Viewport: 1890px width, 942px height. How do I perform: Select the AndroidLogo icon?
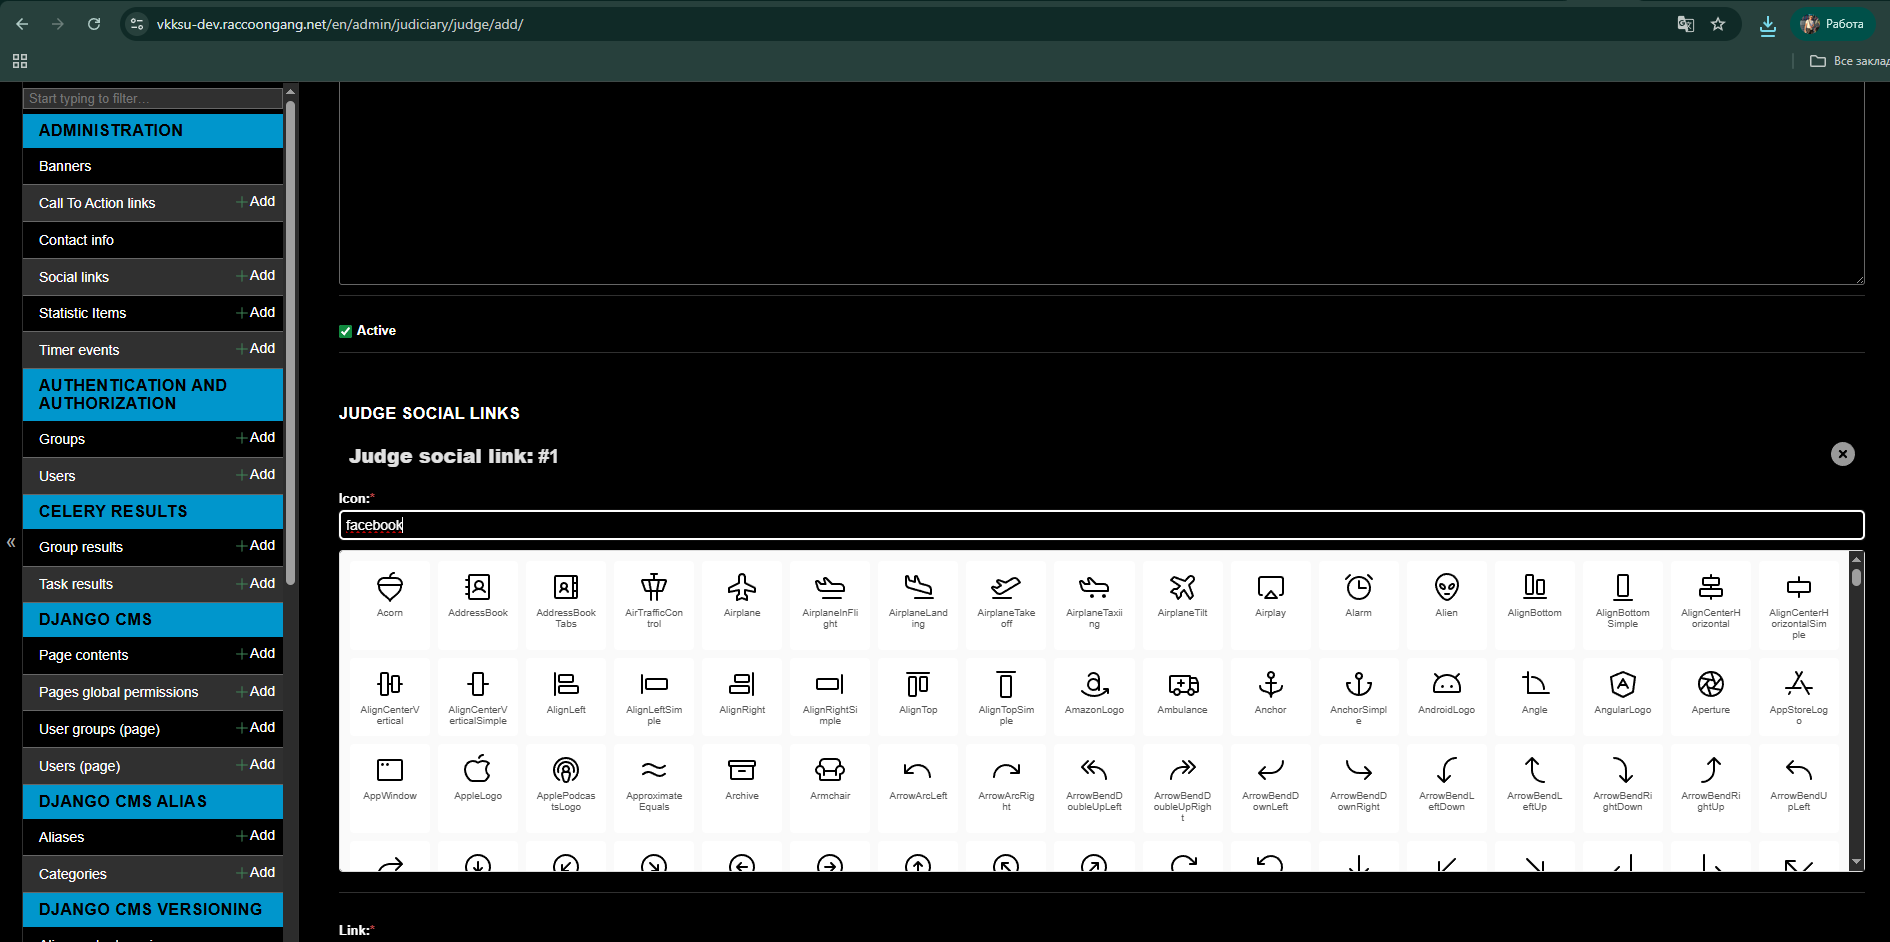1446,691
